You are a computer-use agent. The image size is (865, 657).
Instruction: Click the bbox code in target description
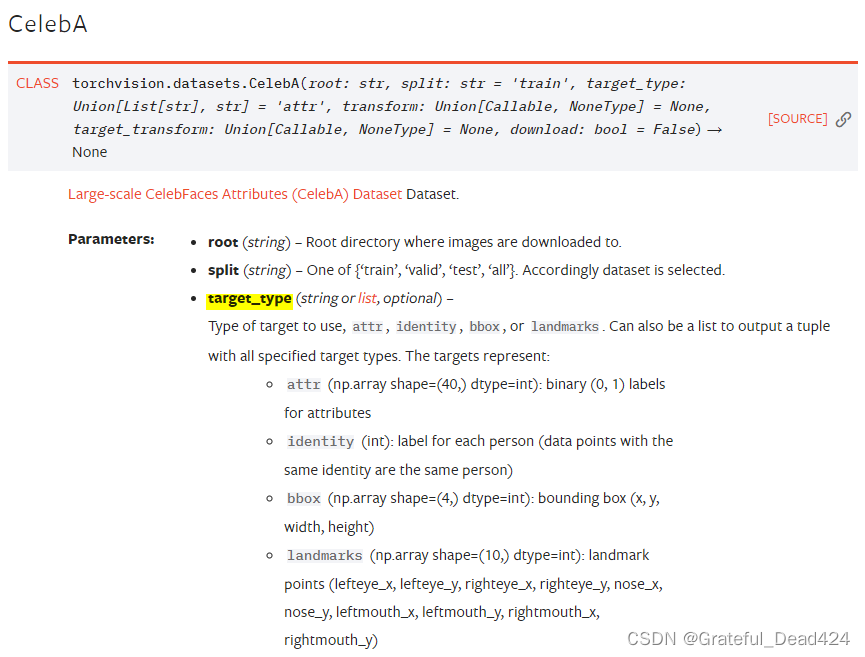click(x=484, y=327)
